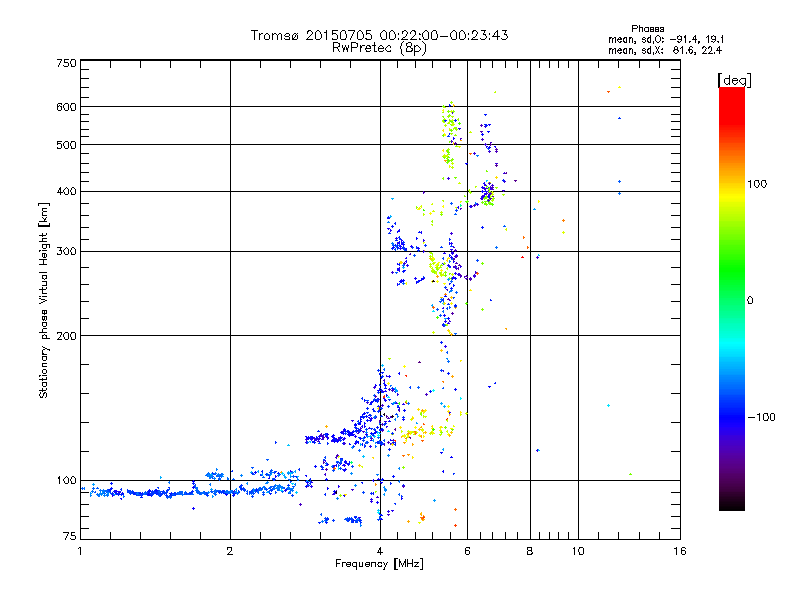Click the colorbar label '-100'

[761, 417]
